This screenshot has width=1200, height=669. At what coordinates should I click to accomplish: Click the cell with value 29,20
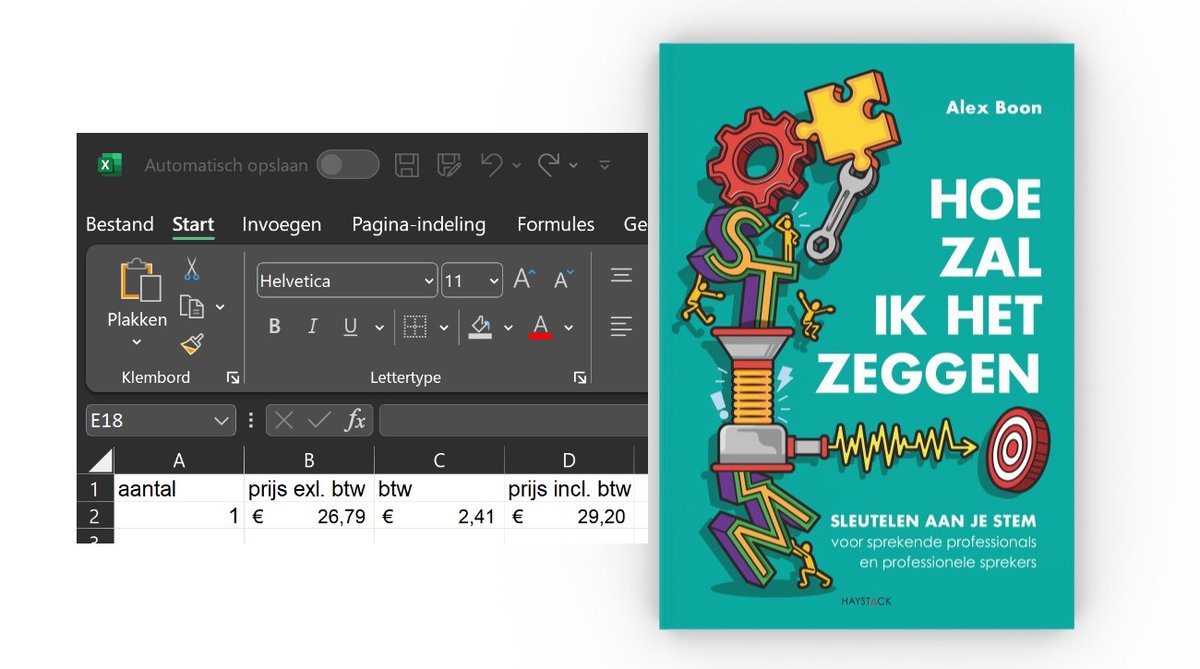569,516
